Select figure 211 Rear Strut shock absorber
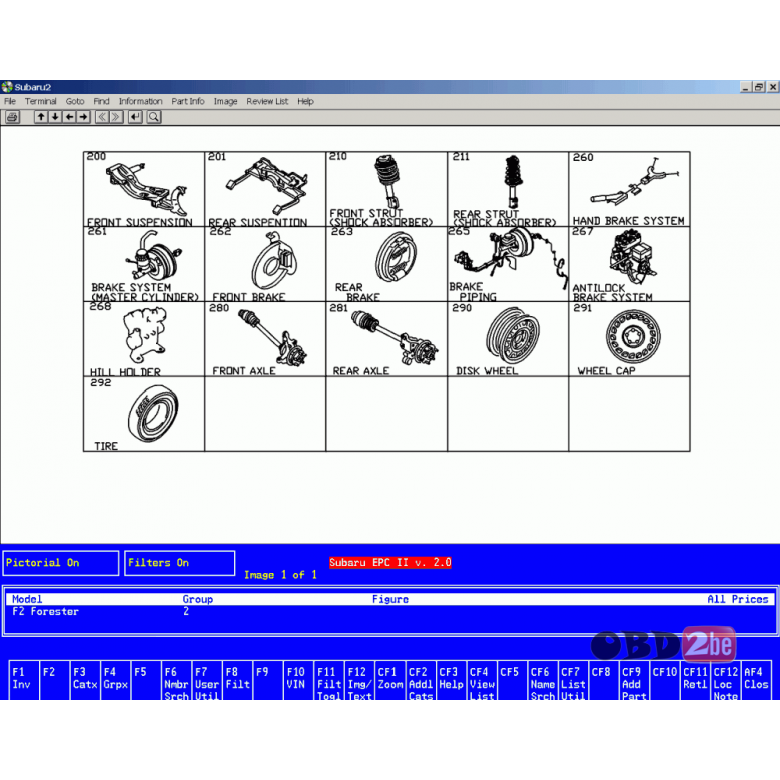 click(508, 189)
